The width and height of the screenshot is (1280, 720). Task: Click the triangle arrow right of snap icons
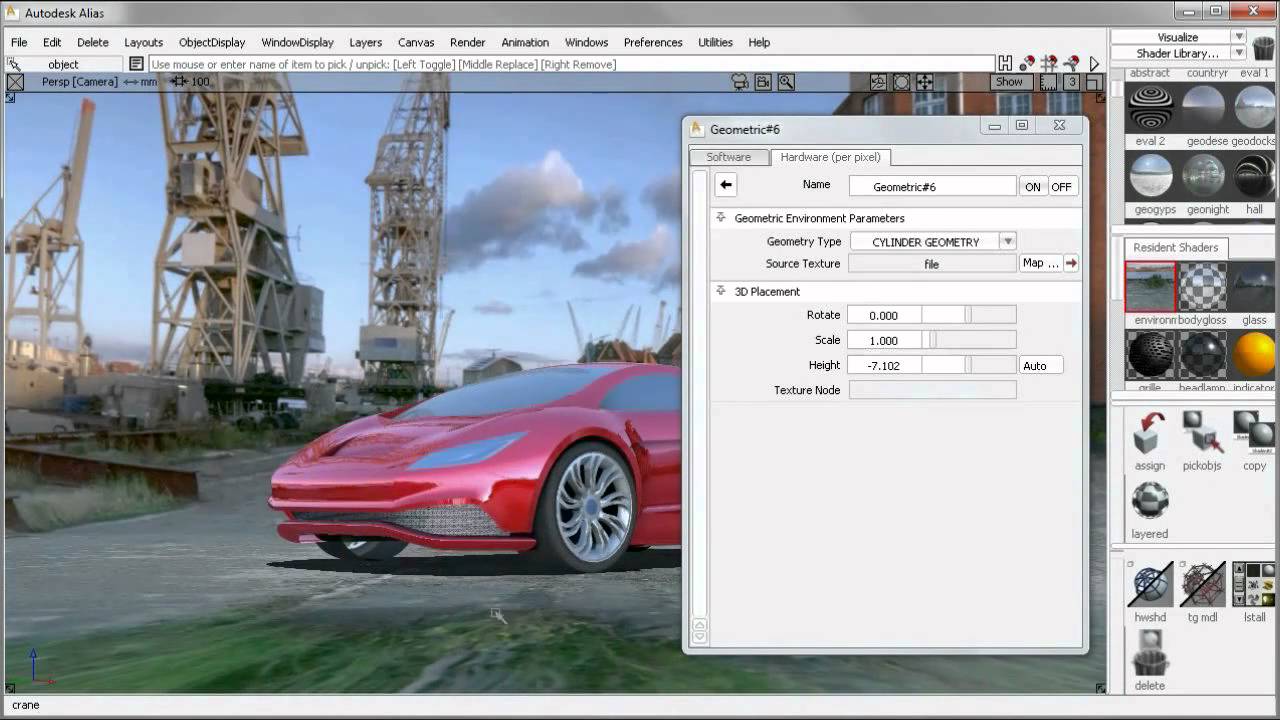pyautogui.click(x=1094, y=64)
